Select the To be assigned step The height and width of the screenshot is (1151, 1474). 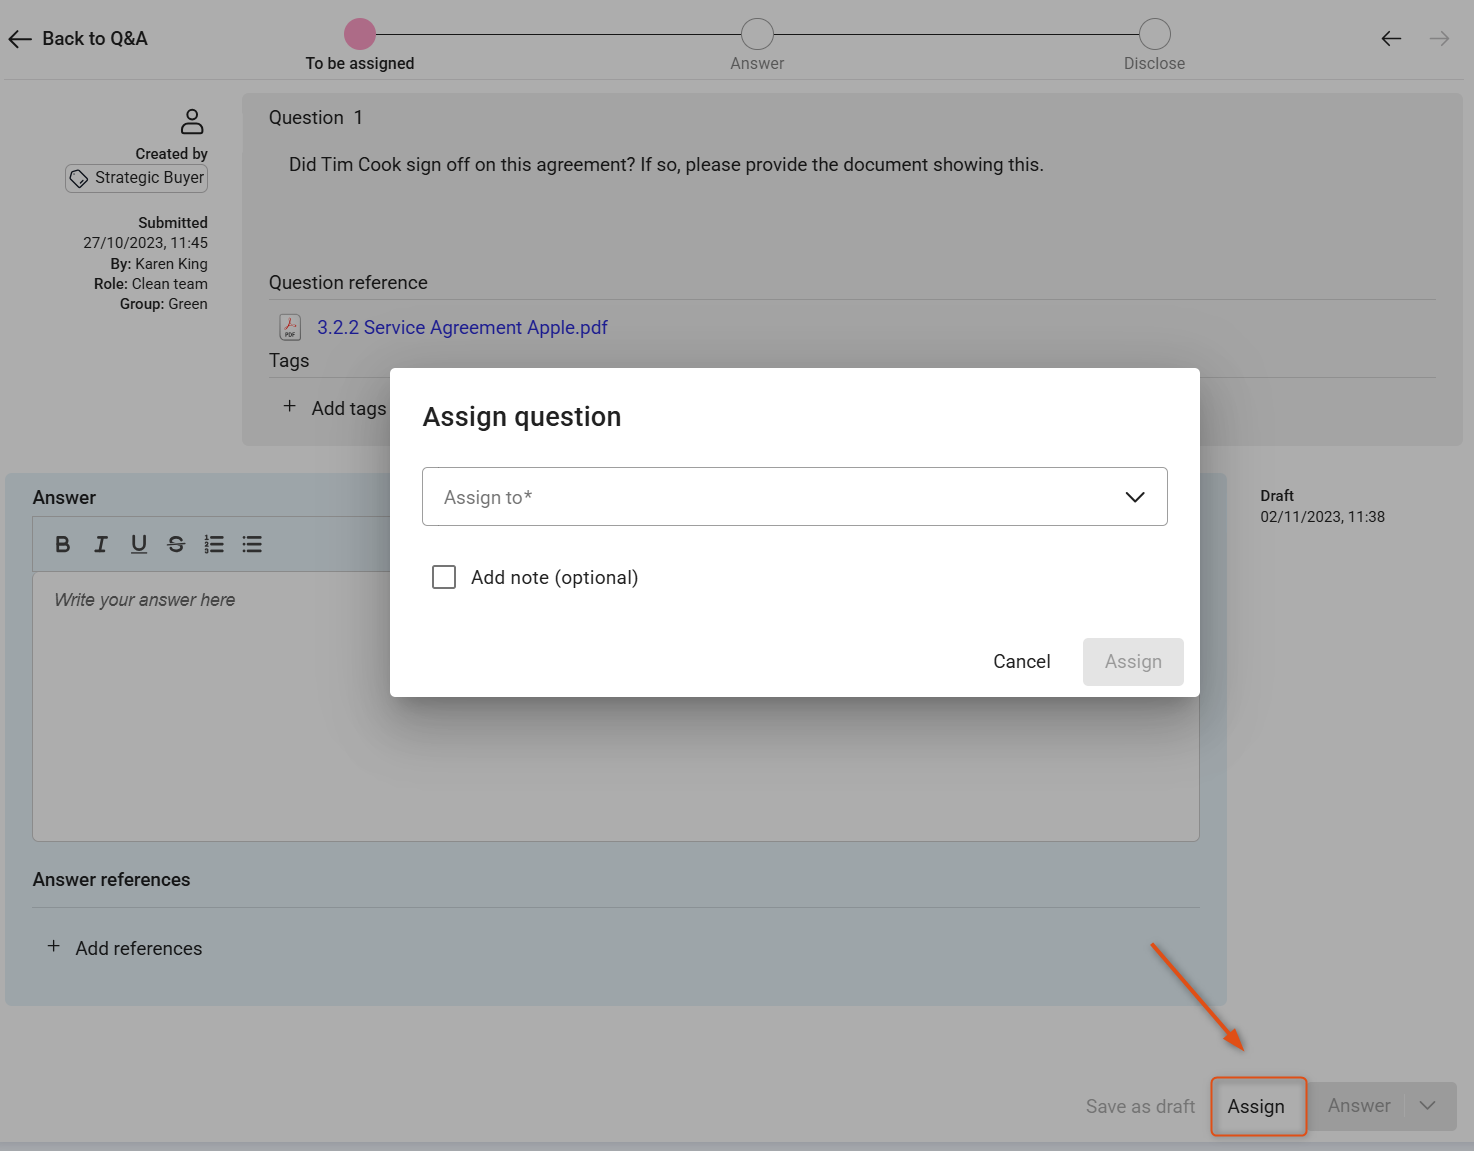point(360,34)
